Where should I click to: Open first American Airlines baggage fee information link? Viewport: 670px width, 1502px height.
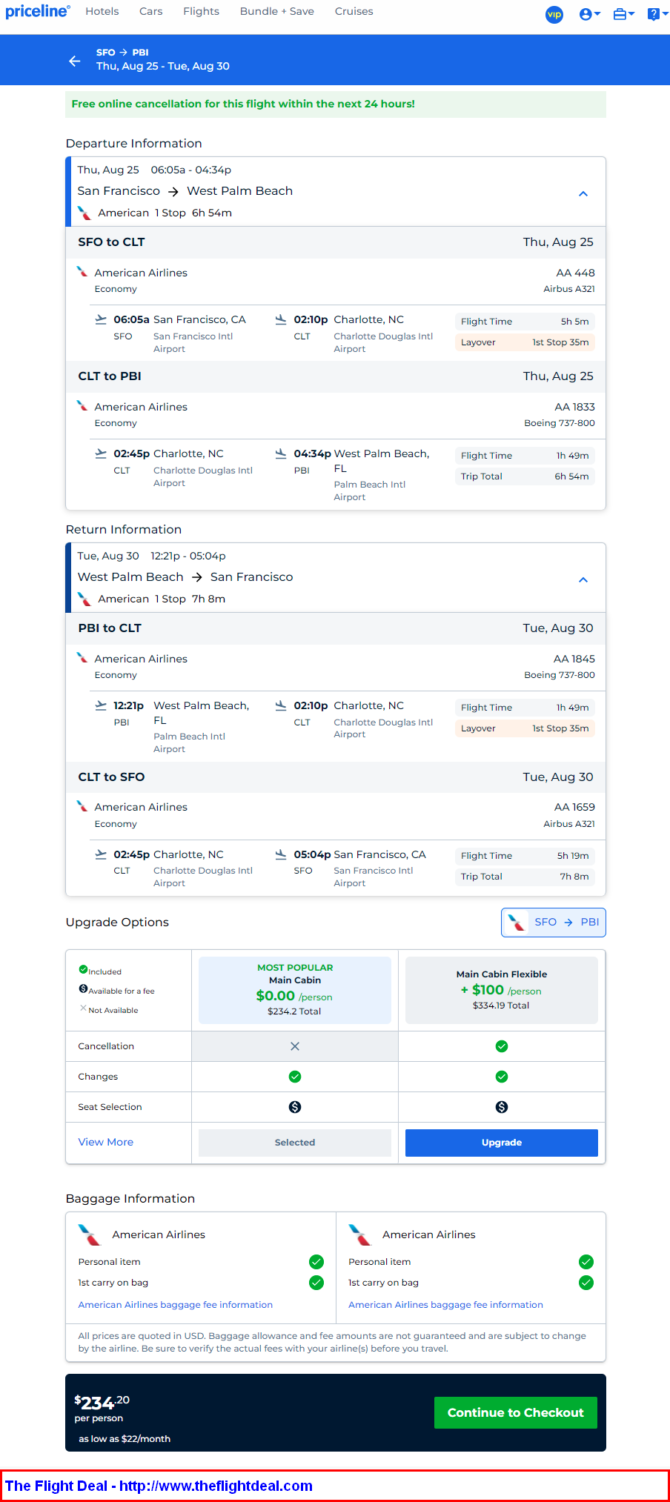[175, 1304]
